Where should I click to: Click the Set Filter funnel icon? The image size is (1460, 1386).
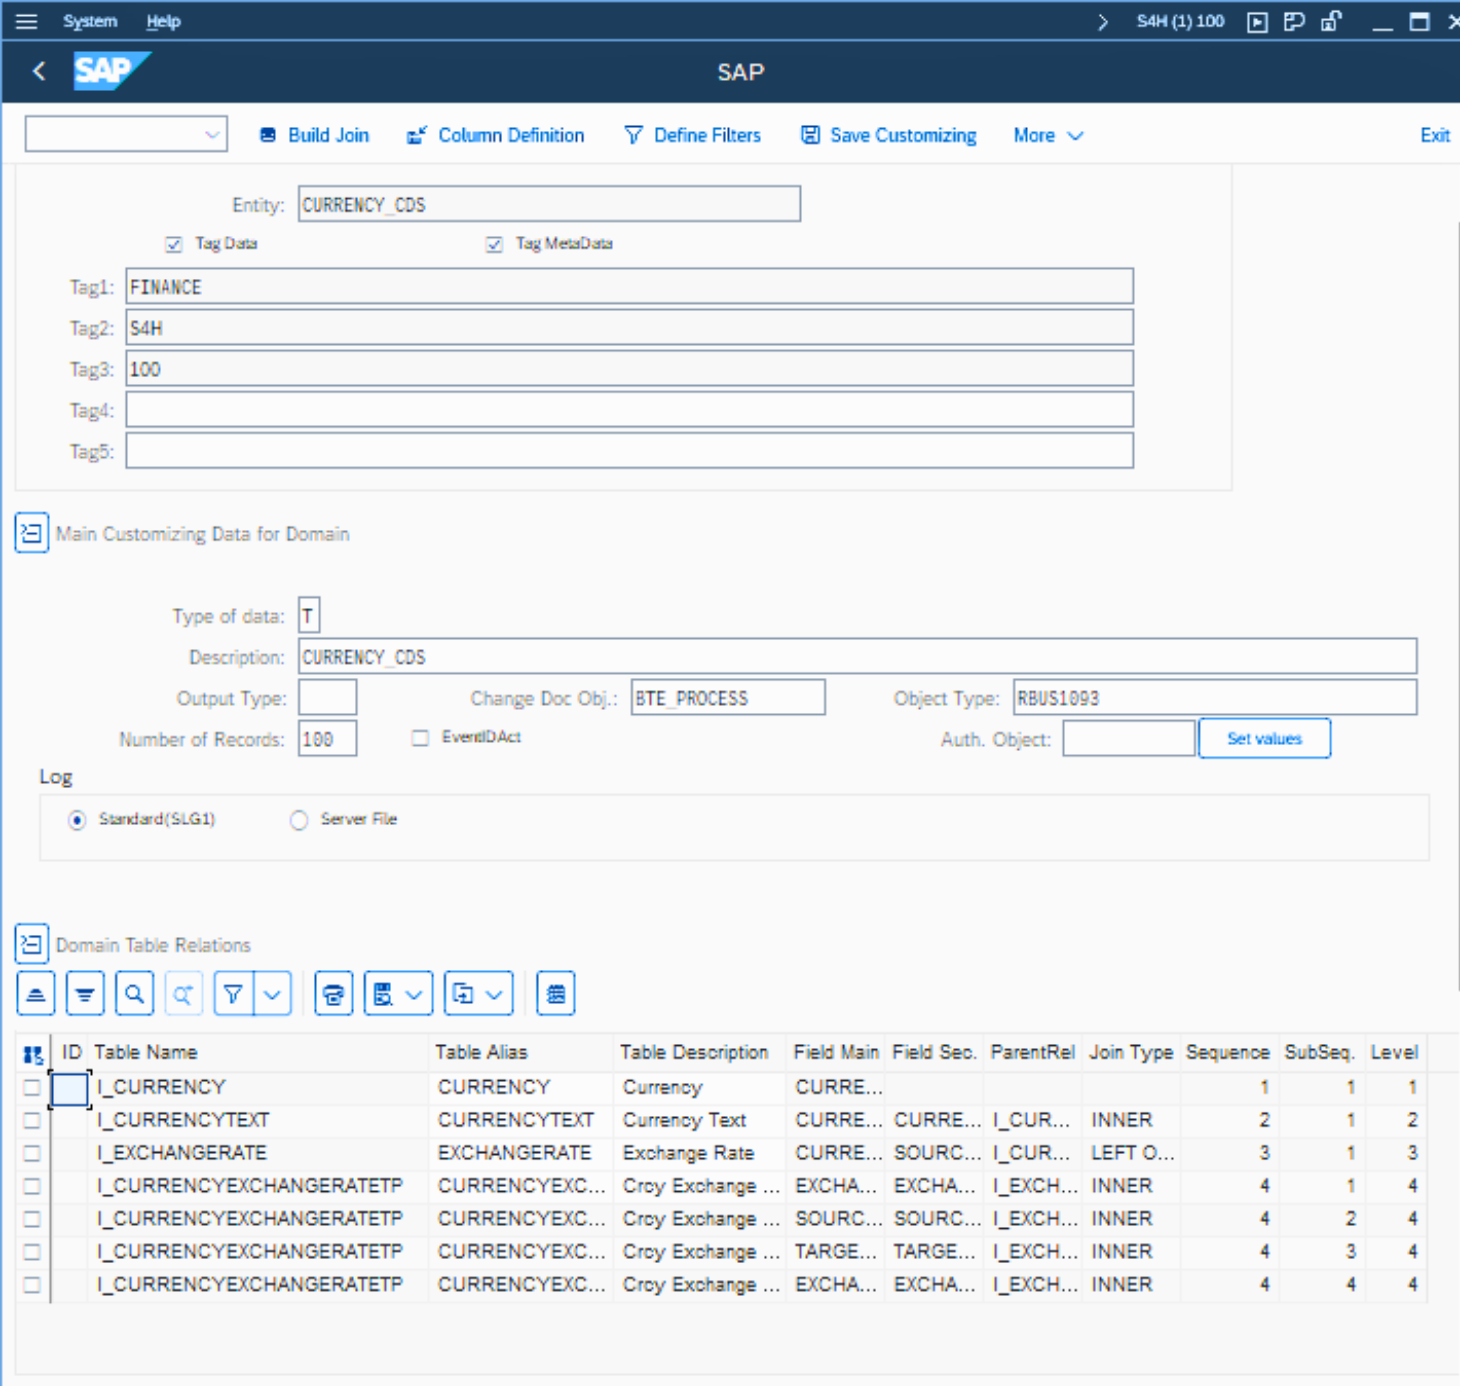pos(233,994)
